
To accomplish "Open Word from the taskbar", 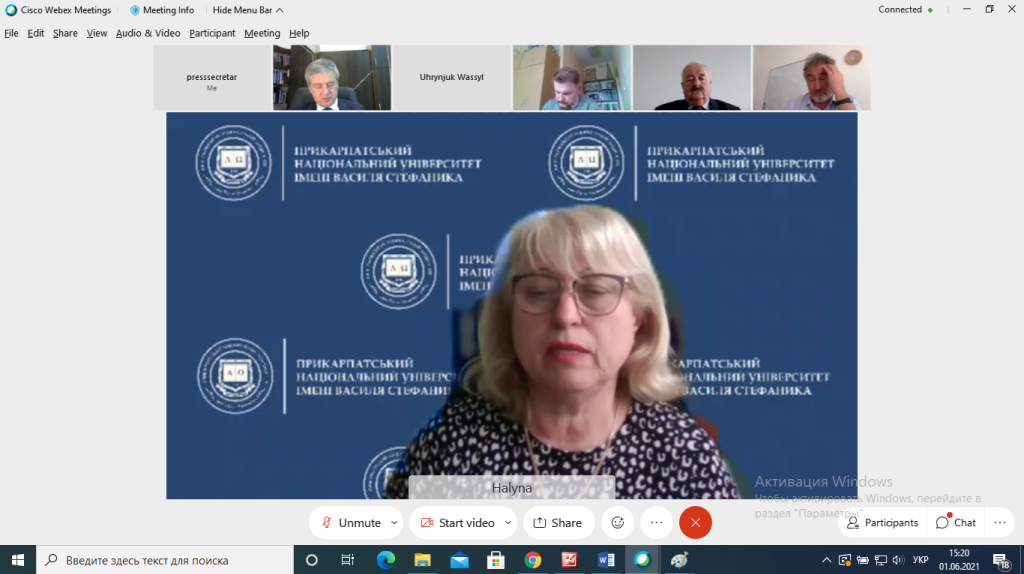I will click(x=606, y=560).
